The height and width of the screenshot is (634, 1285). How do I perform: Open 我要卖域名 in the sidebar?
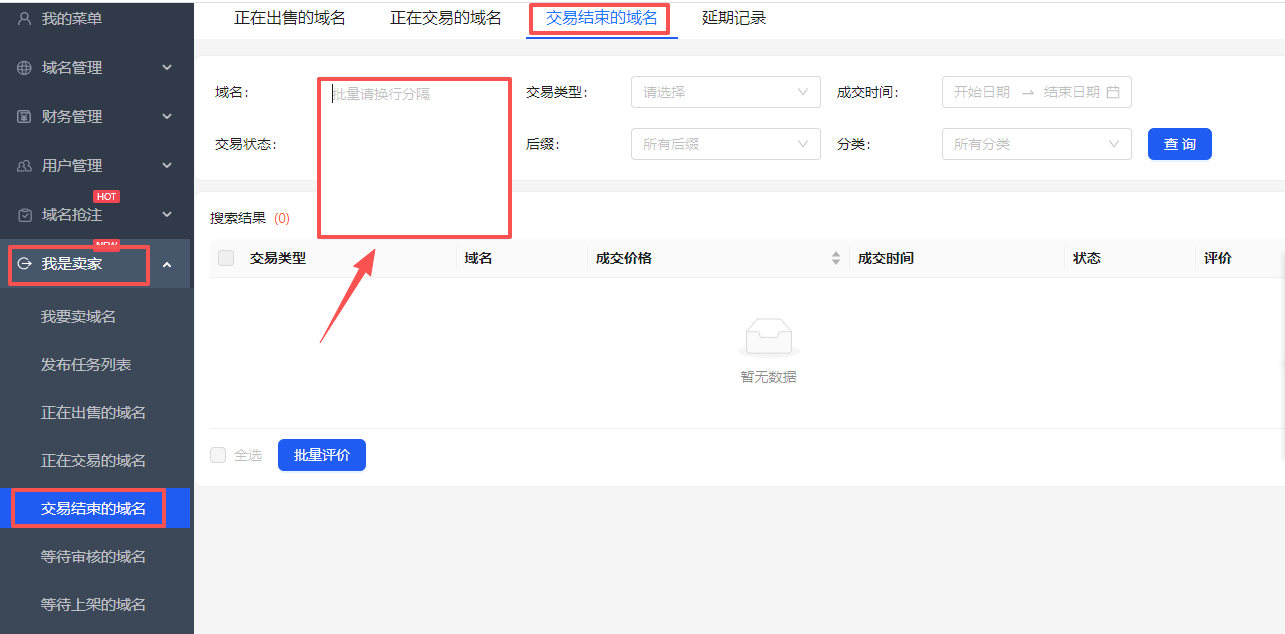pyautogui.click(x=78, y=316)
